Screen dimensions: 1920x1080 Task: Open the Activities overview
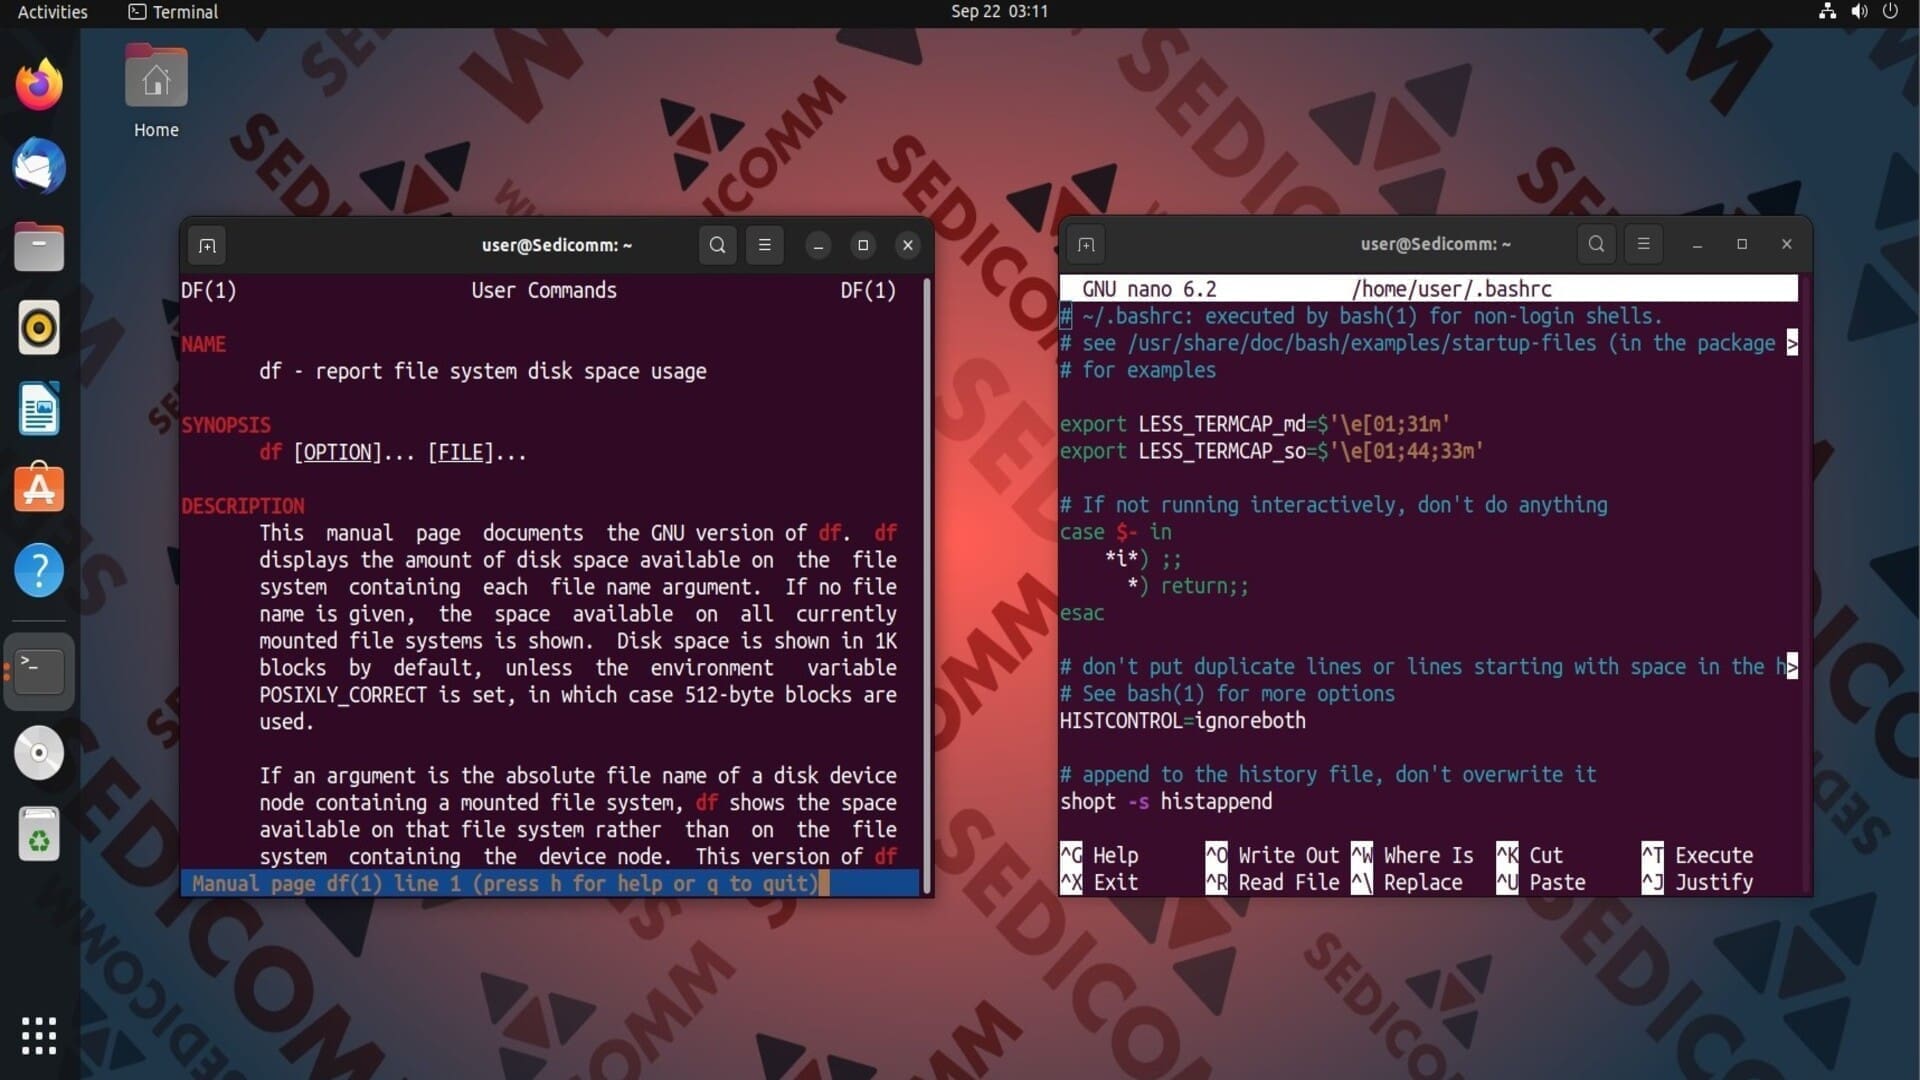tap(52, 12)
